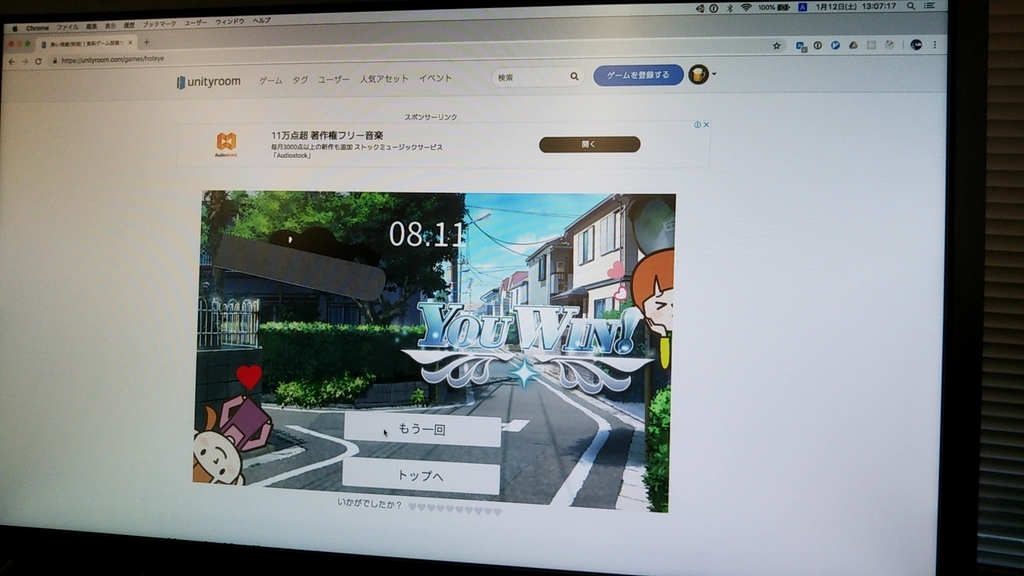This screenshot has height=576, width=1024.
Task: Open the Chrome profile avatar
Action: coord(916,44)
